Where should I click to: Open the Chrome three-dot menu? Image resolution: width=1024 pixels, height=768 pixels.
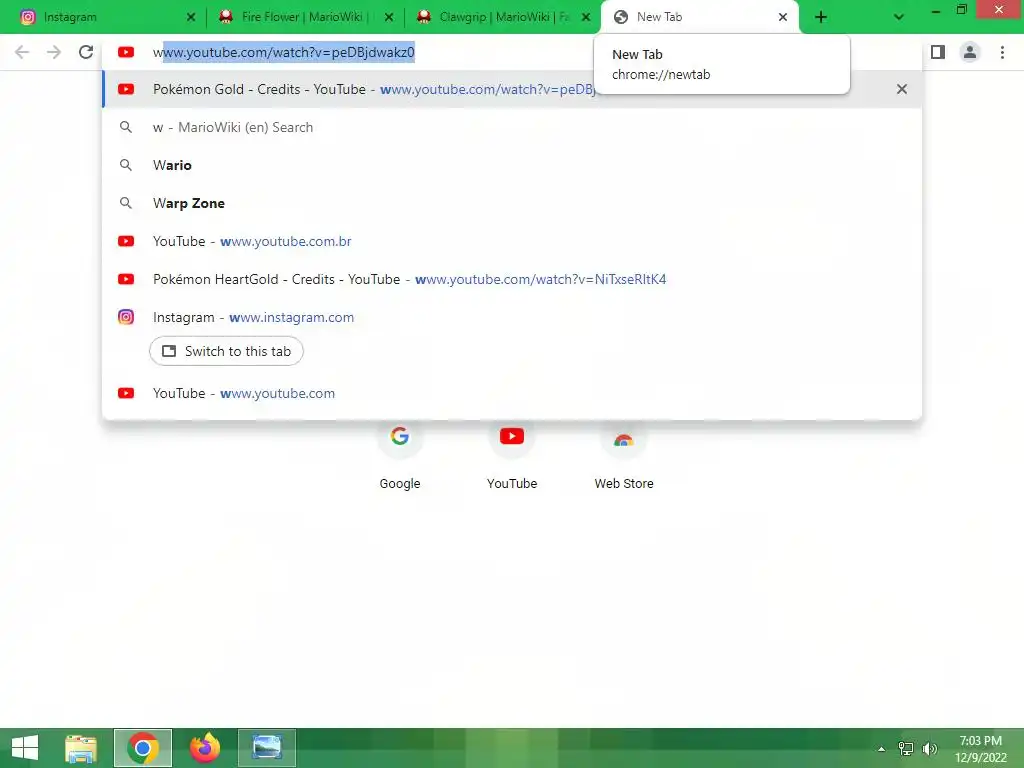tap(1002, 52)
